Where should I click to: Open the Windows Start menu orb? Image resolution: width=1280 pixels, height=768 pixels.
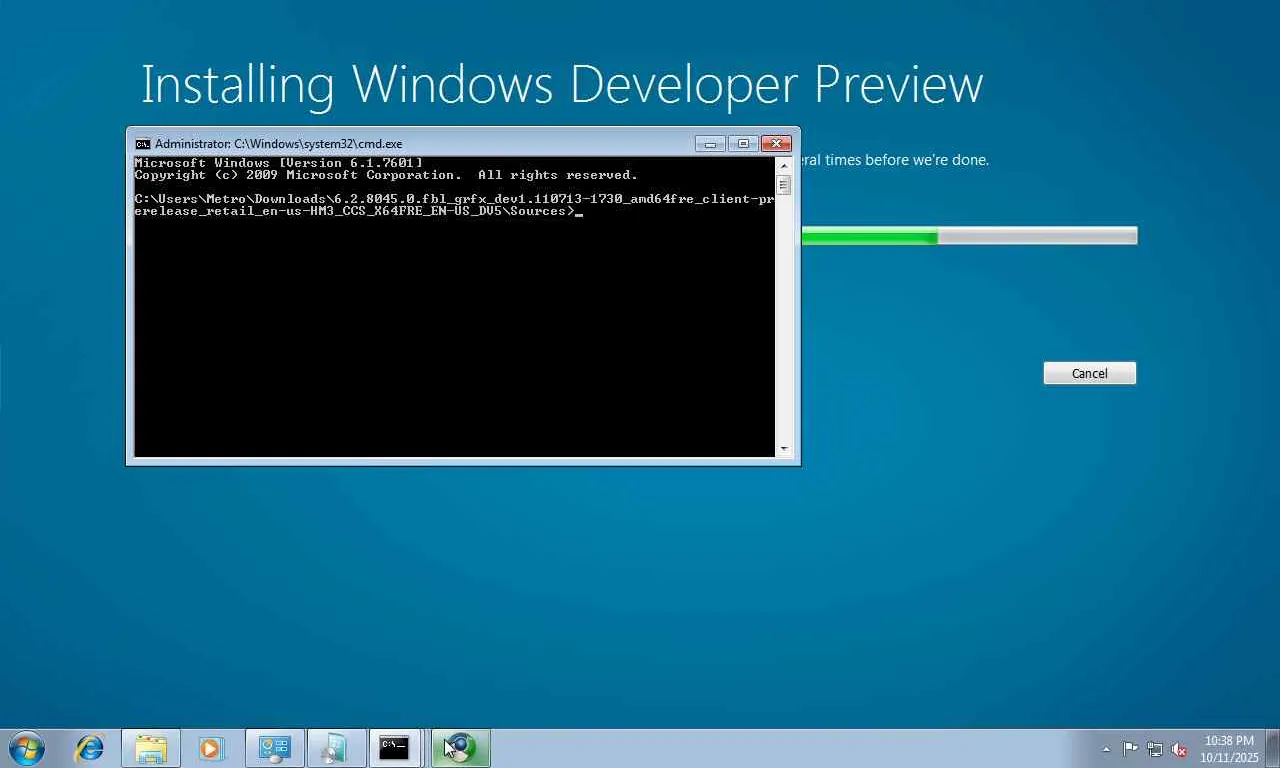point(27,748)
